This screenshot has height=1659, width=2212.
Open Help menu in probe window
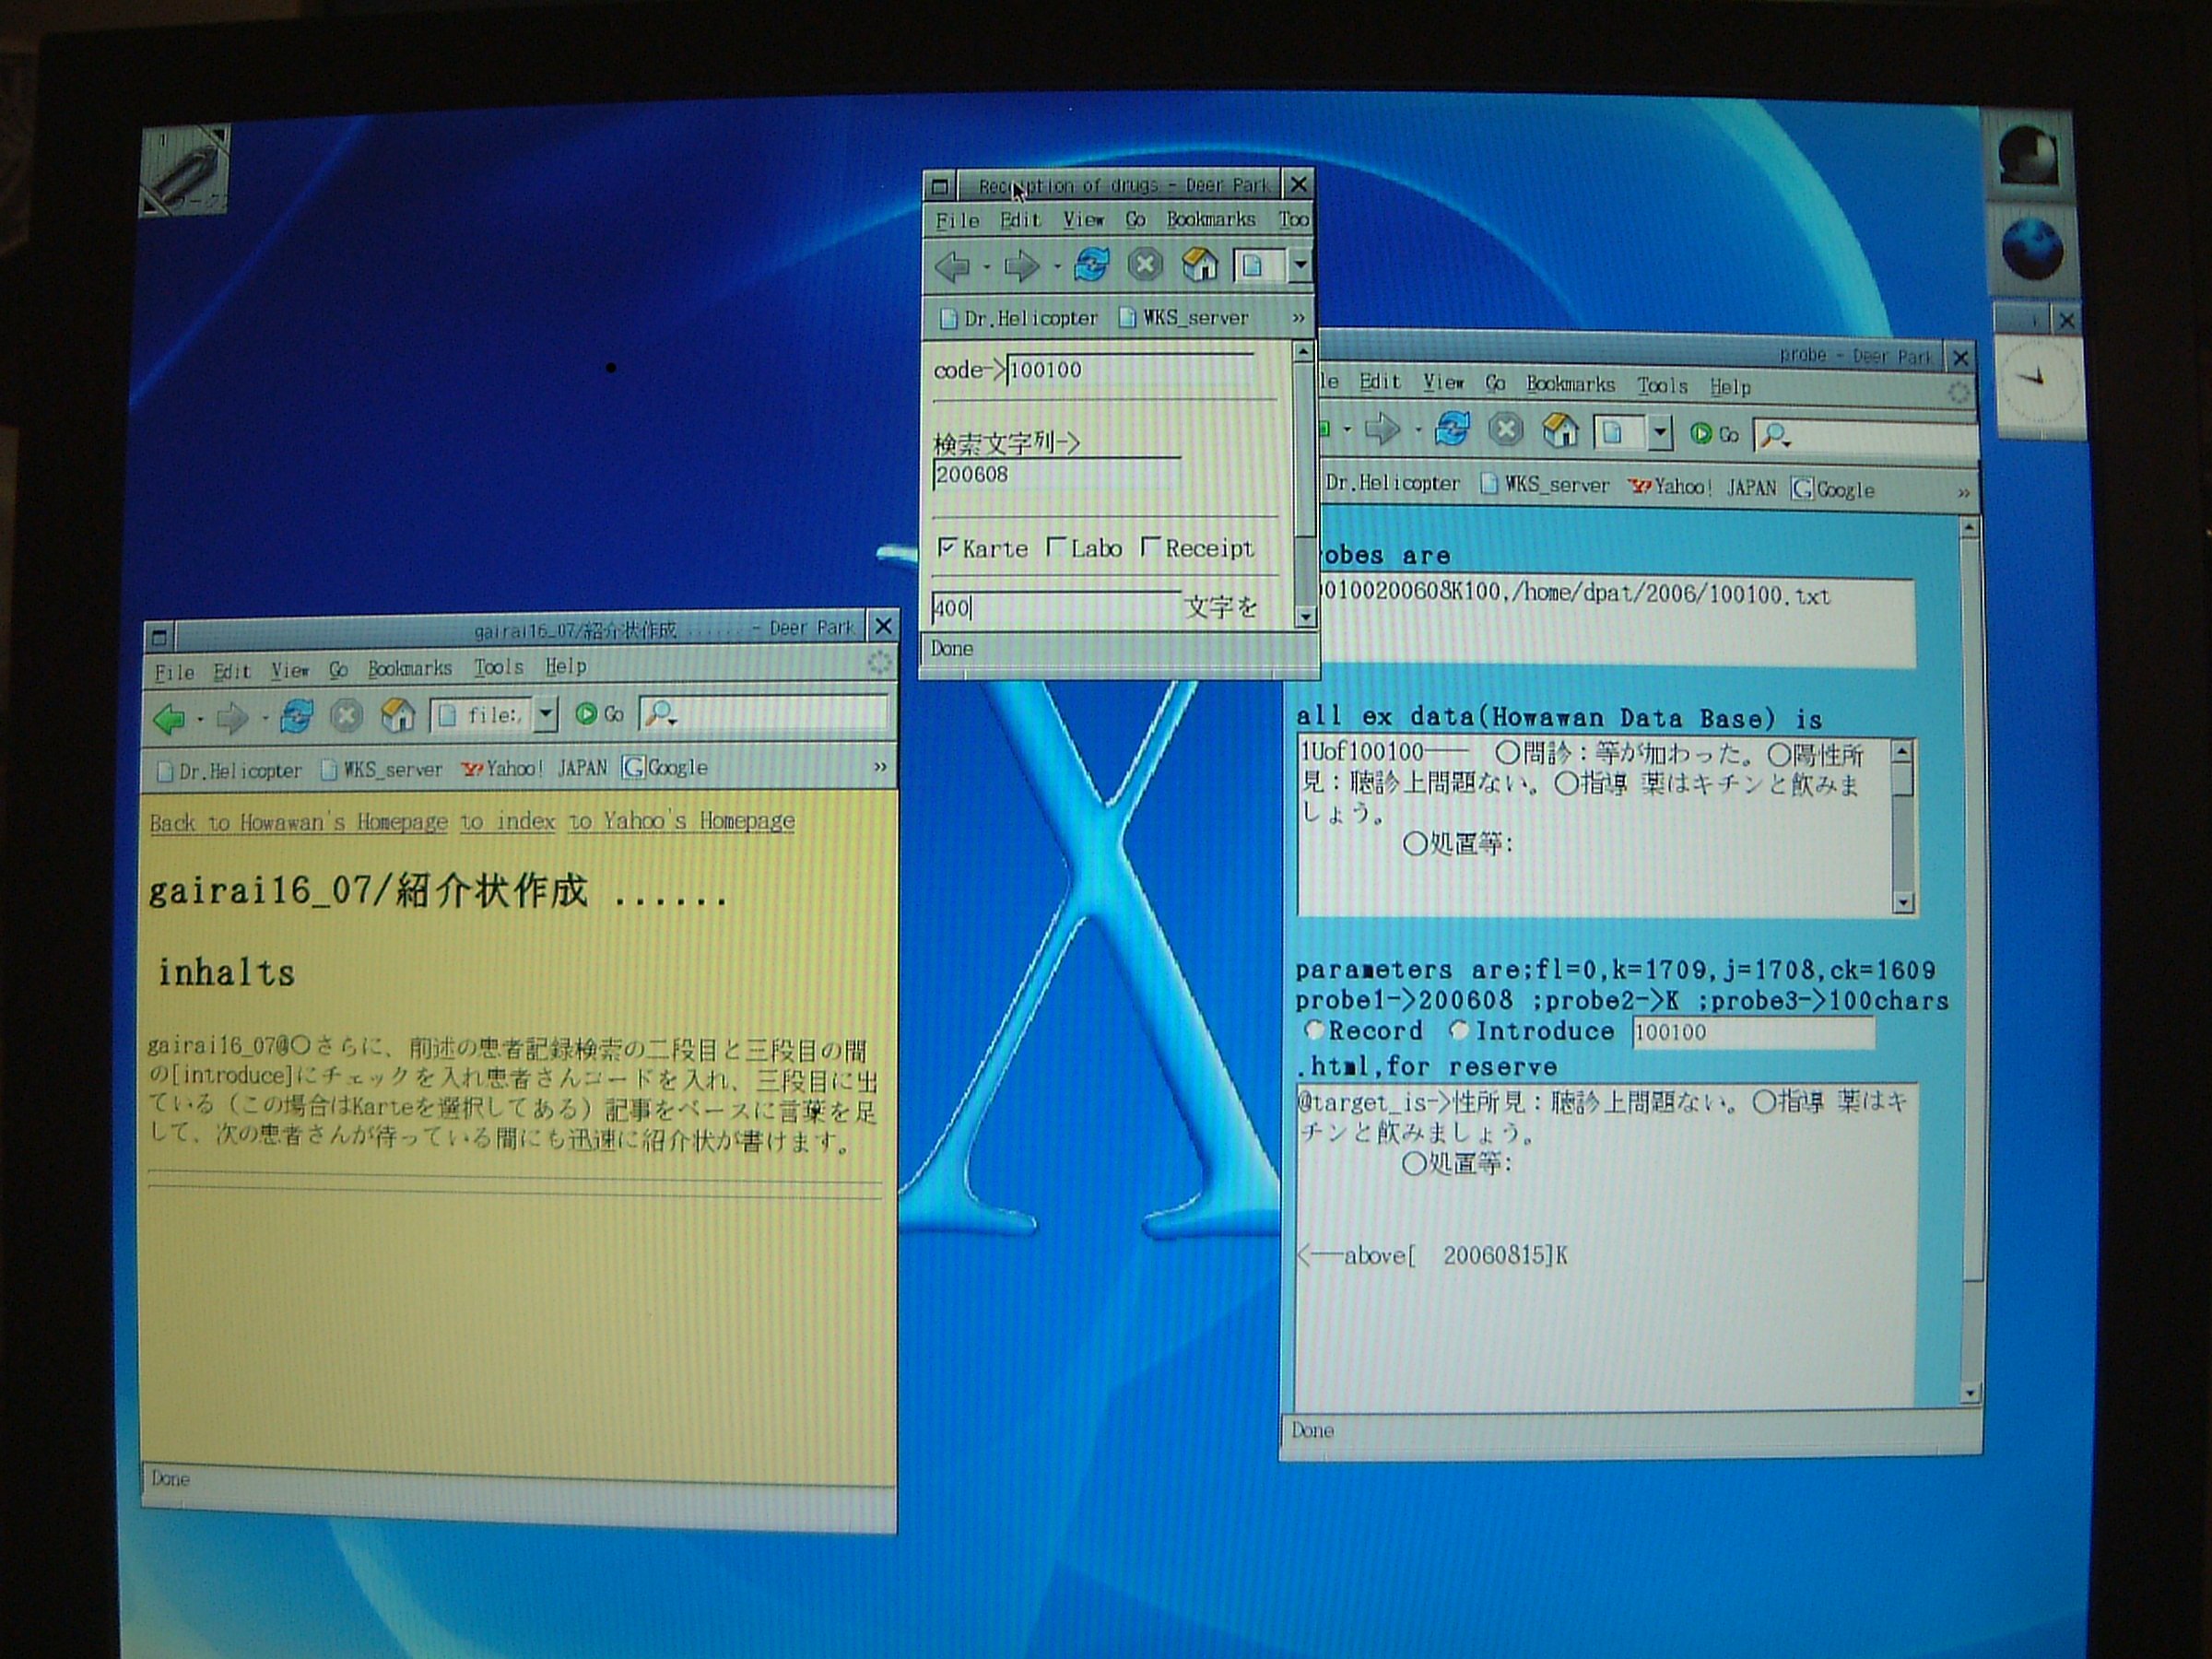click(1729, 387)
